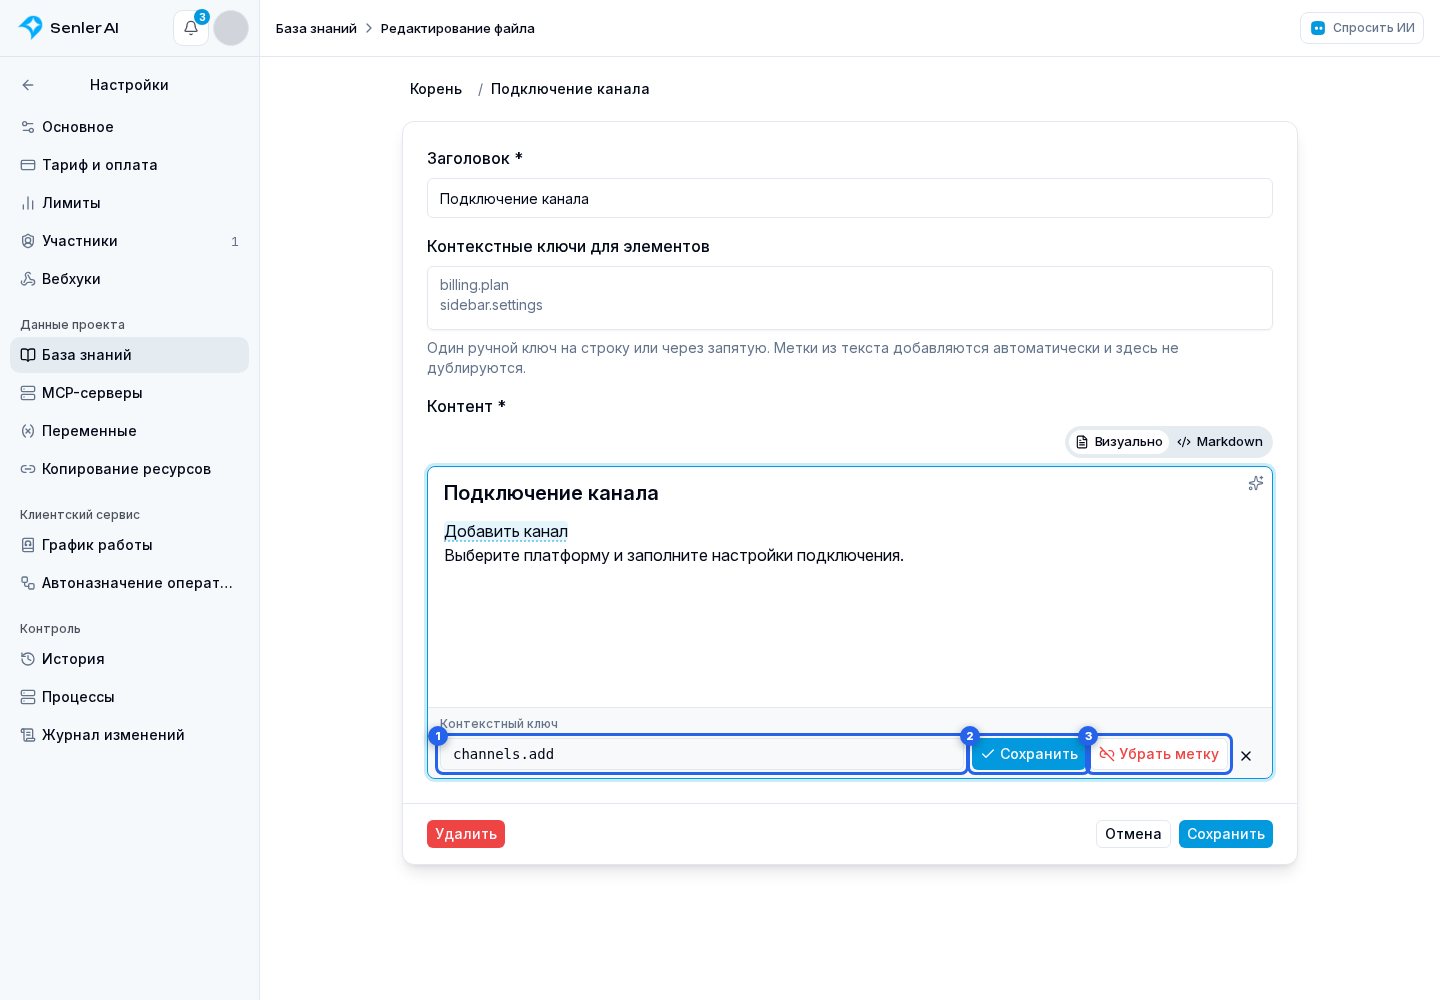
Task: Click Убрать метку button
Action: pos(1160,754)
